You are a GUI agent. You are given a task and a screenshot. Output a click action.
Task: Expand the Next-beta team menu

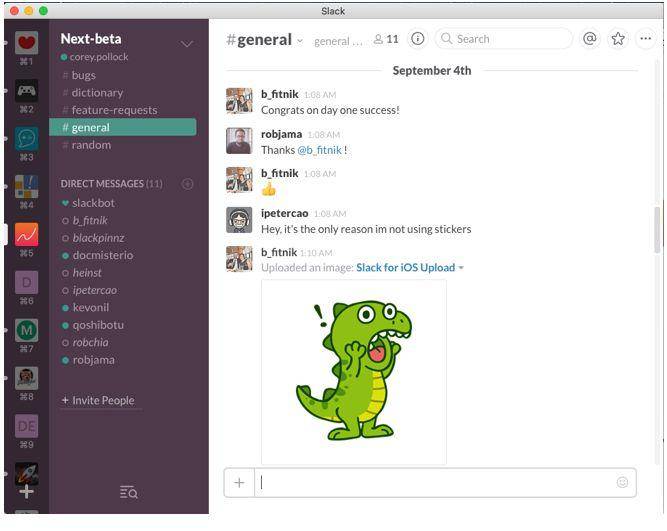[x=187, y=44]
